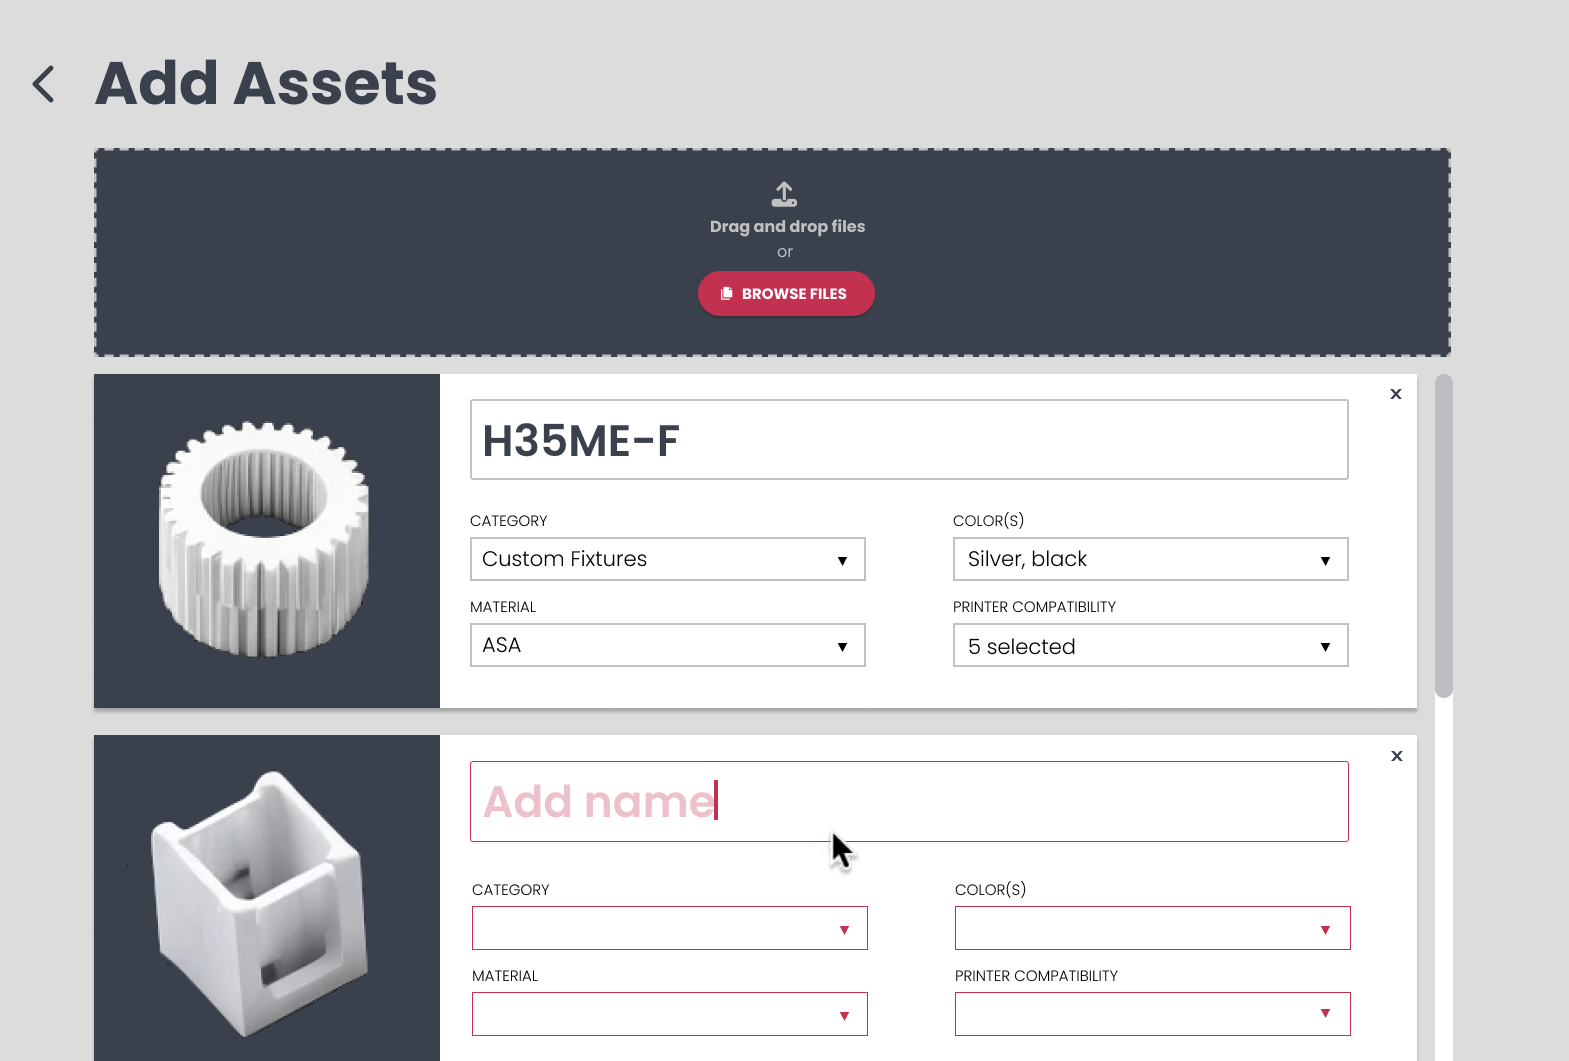
Task: Open the empty Material dropdown of second asset
Action: click(x=669, y=1014)
